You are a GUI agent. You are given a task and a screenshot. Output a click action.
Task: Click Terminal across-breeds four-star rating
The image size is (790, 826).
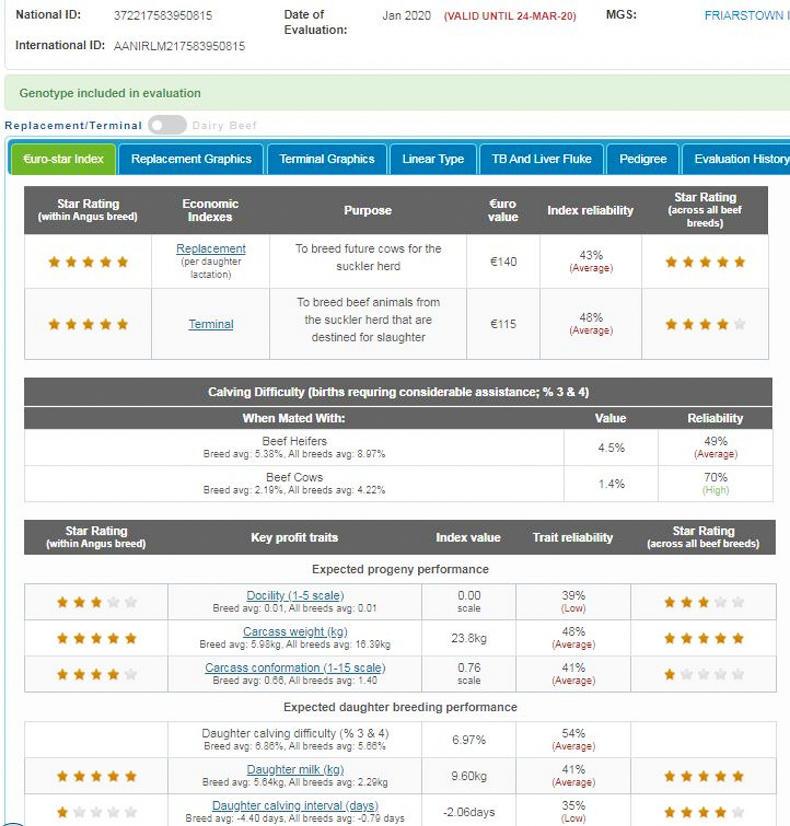(x=705, y=324)
